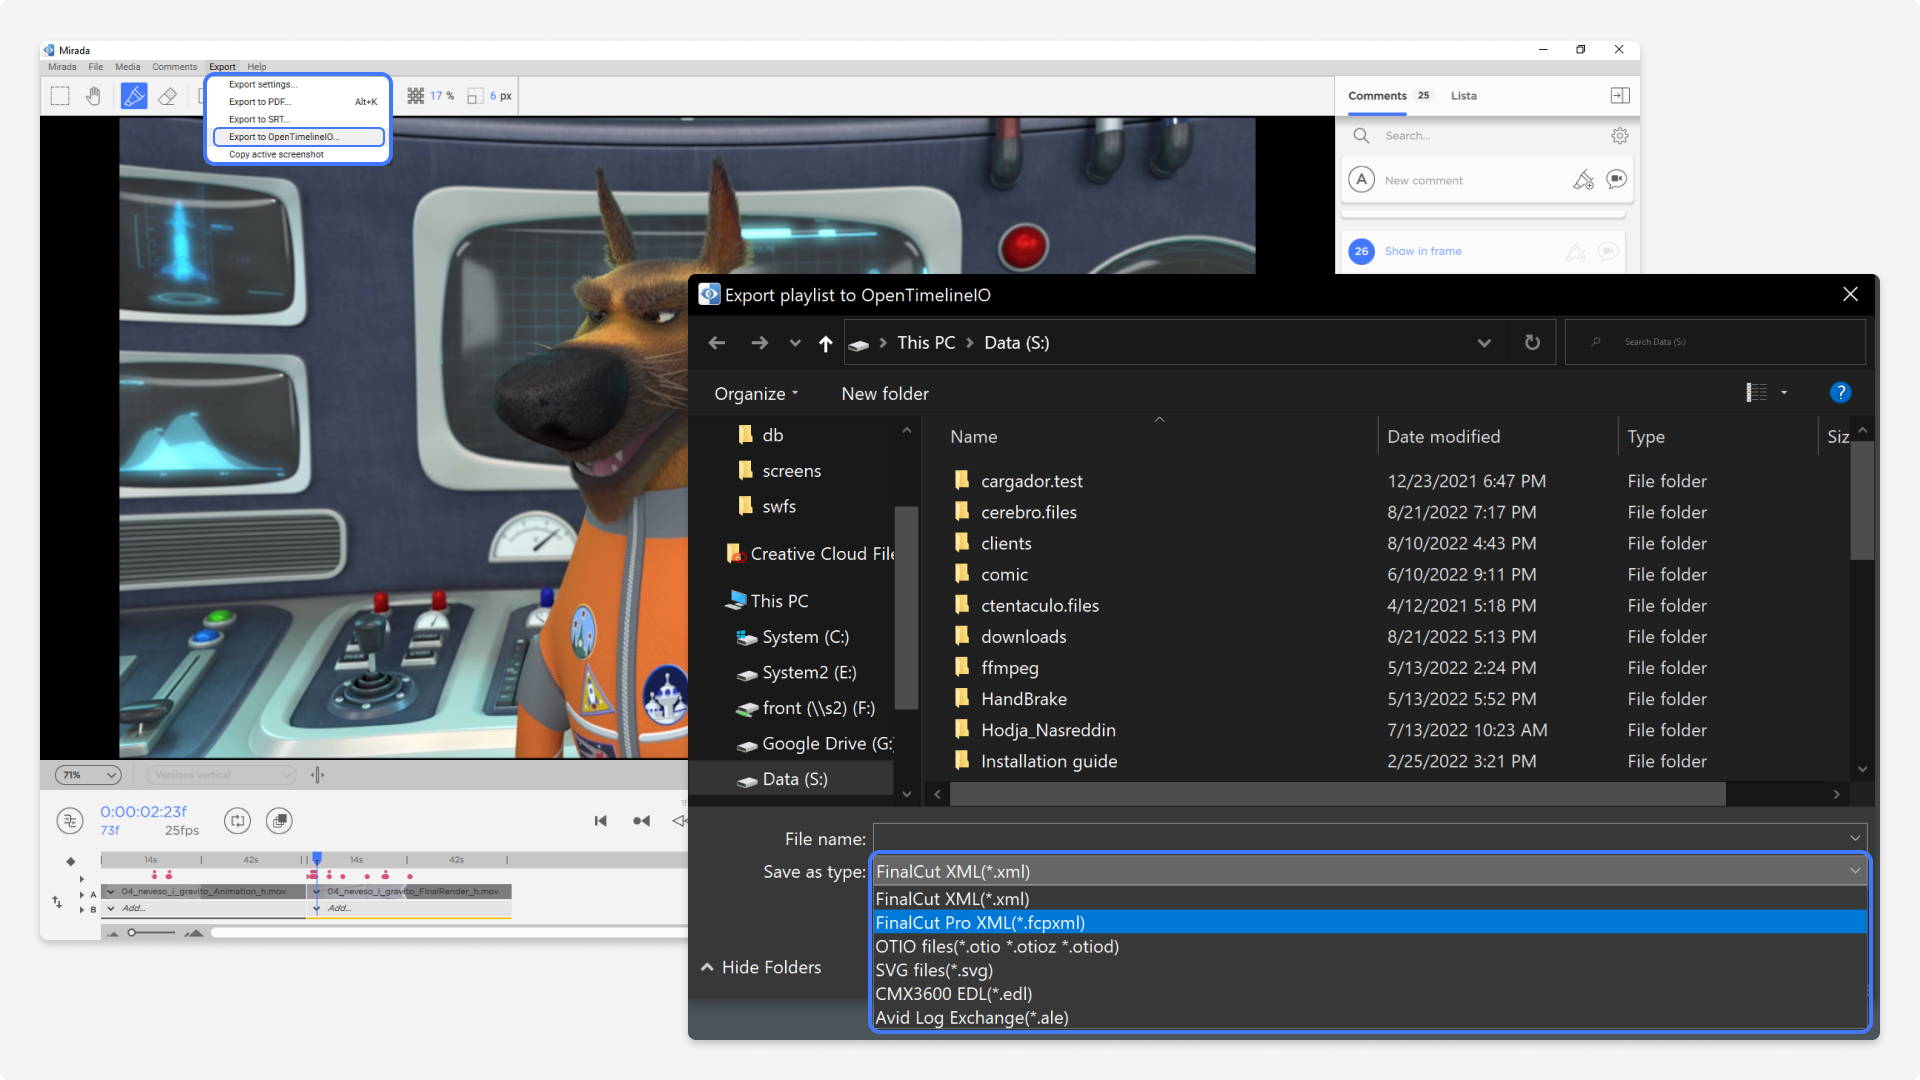Screen dimensions: 1920x1080
Task: Click the file list horizontal scrollbar
Action: point(1337,794)
